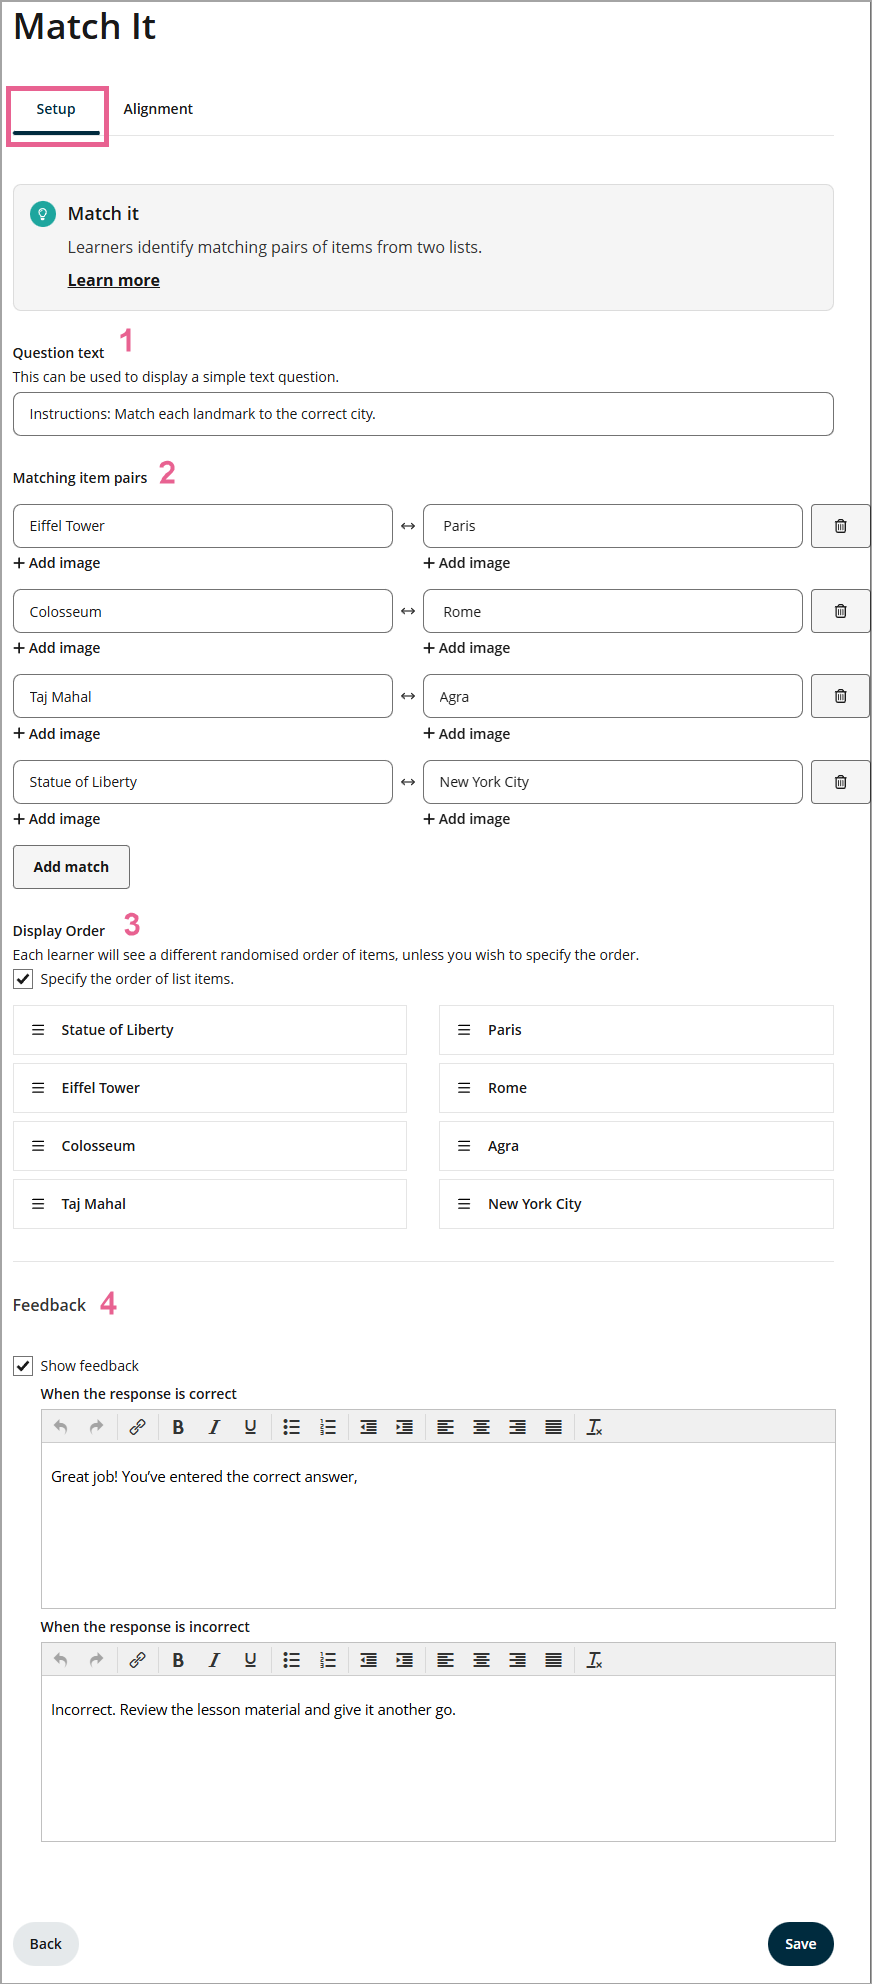Viewport: 872px width, 1984px height.
Task: Open the Learn more link
Action: click(113, 280)
